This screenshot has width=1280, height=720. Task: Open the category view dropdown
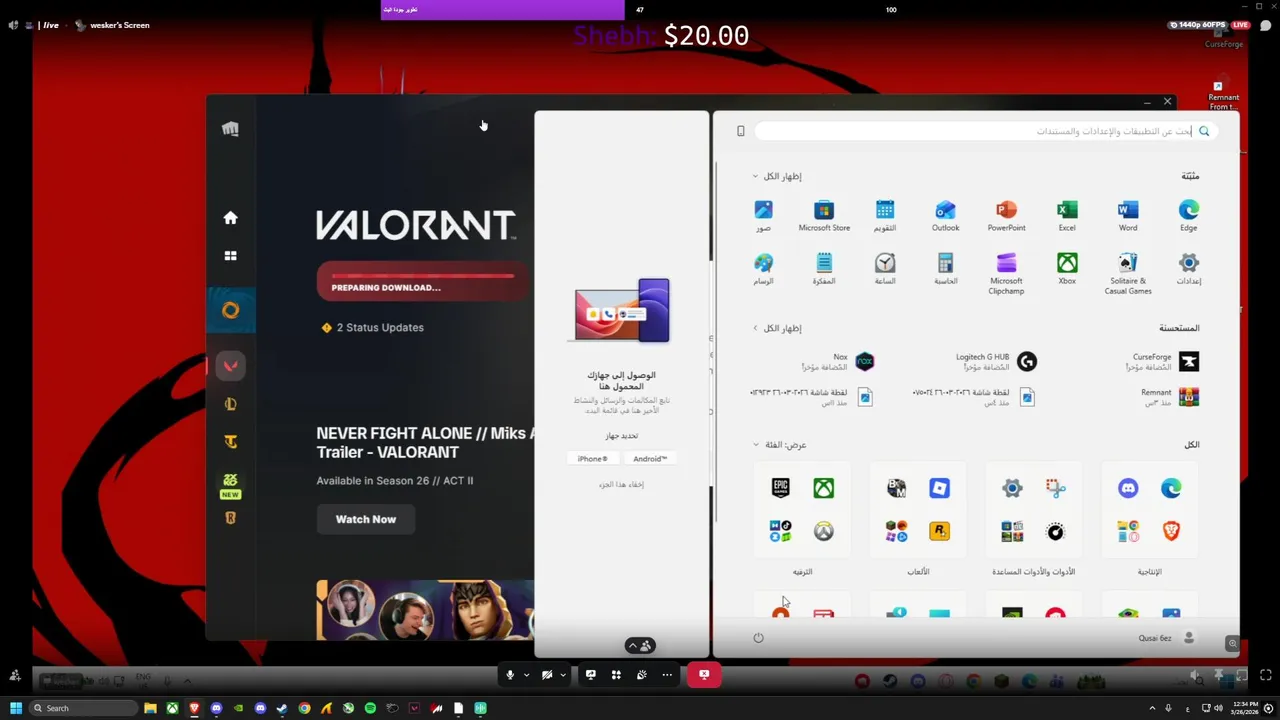(780, 445)
